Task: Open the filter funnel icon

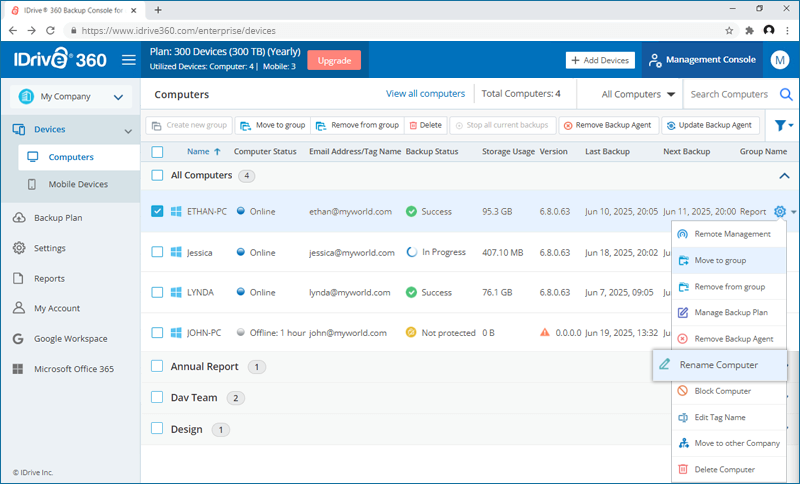Action: pyautogui.click(x=780, y=125)
